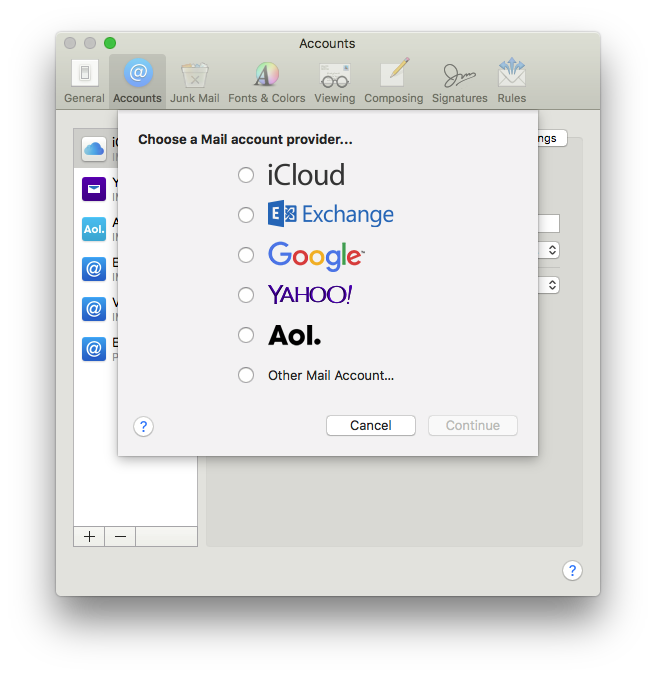Screen dimensions: 656x676
Task: Open help for the Accounts window
Action: pyautogui.click(x=572, y=570)
